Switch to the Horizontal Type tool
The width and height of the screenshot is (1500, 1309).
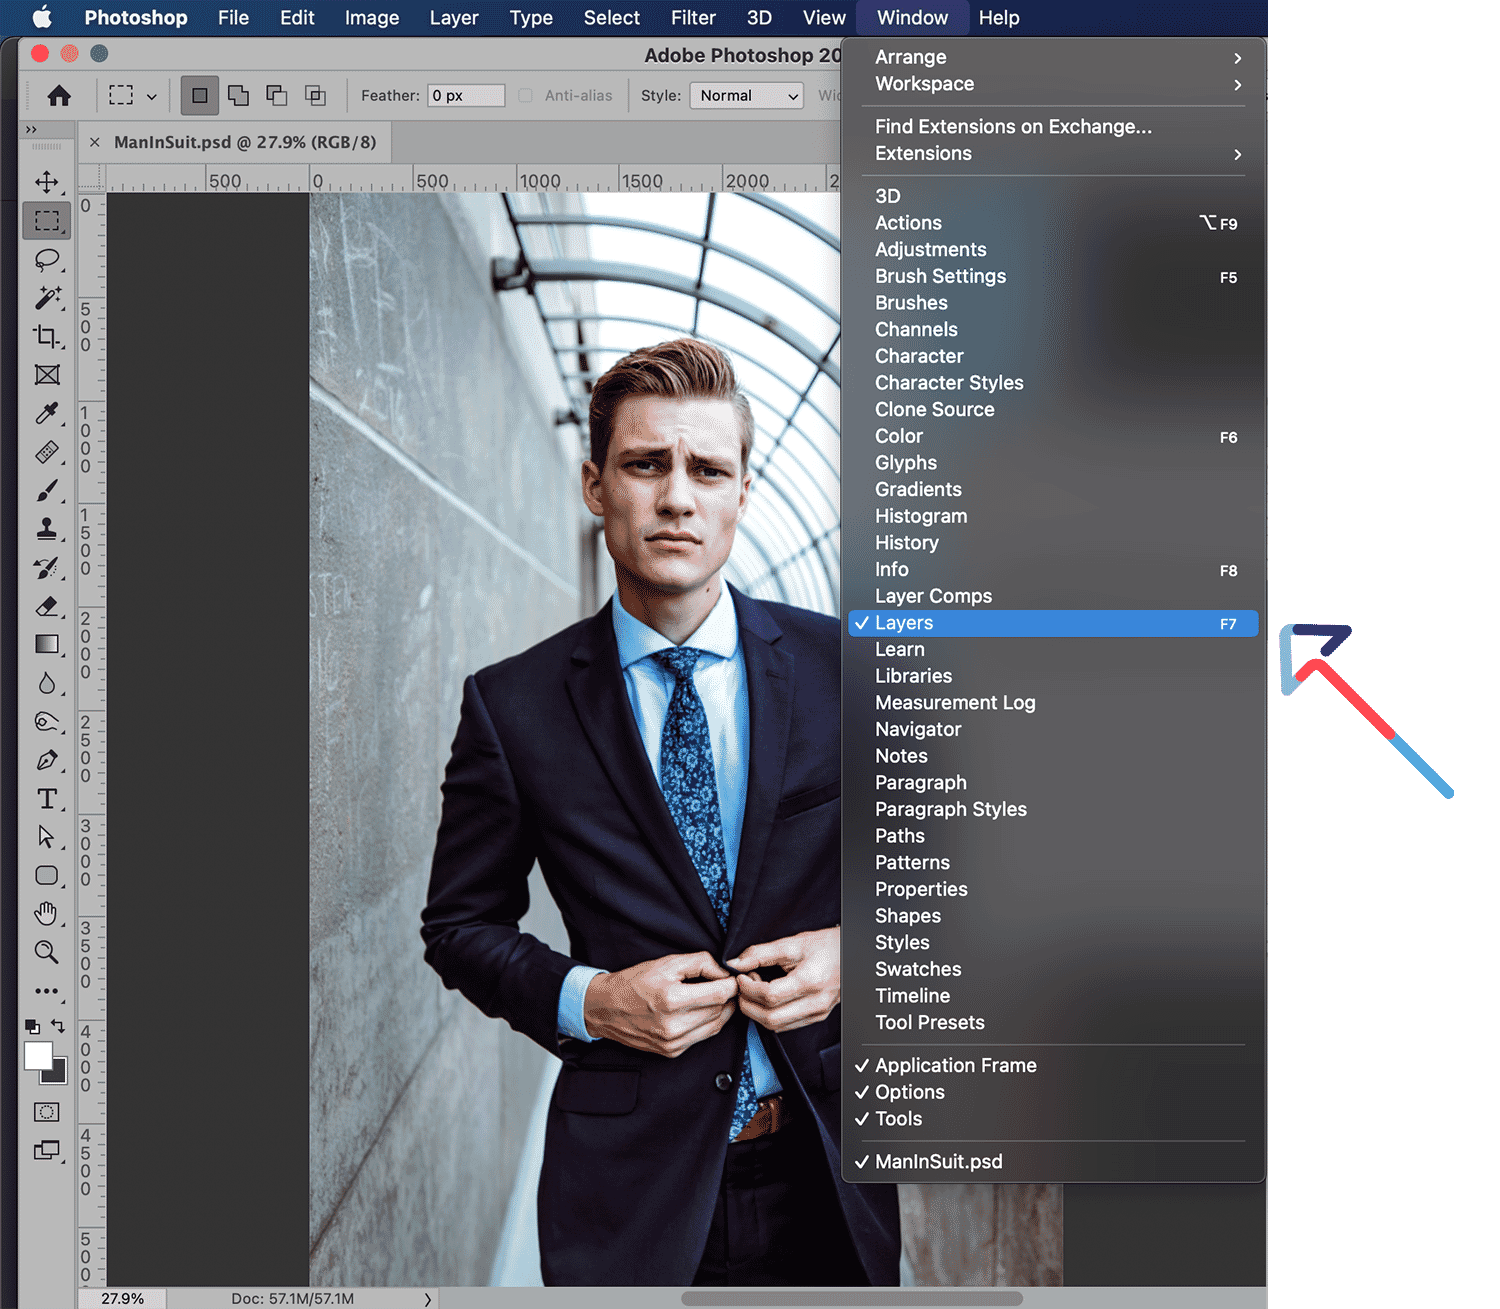(46, 798)
